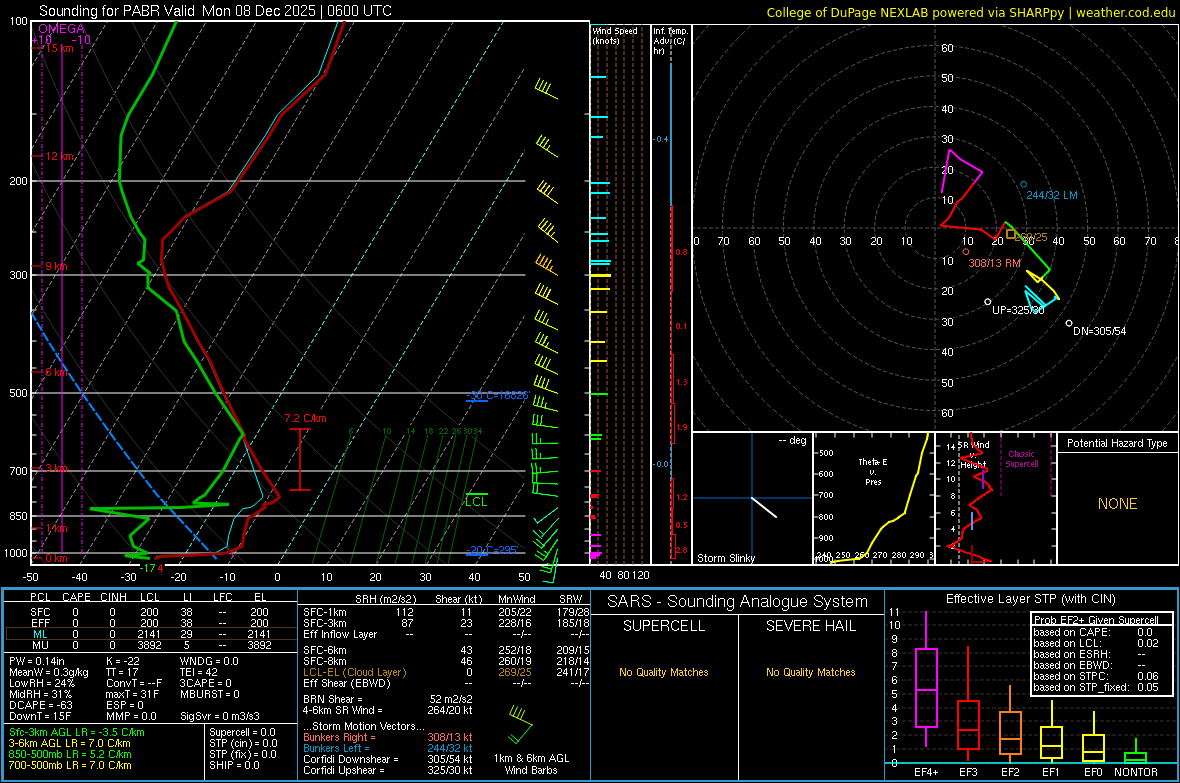
Task: Click the -17.4 surface dewpoint label
Action: (x=151, y=568)
